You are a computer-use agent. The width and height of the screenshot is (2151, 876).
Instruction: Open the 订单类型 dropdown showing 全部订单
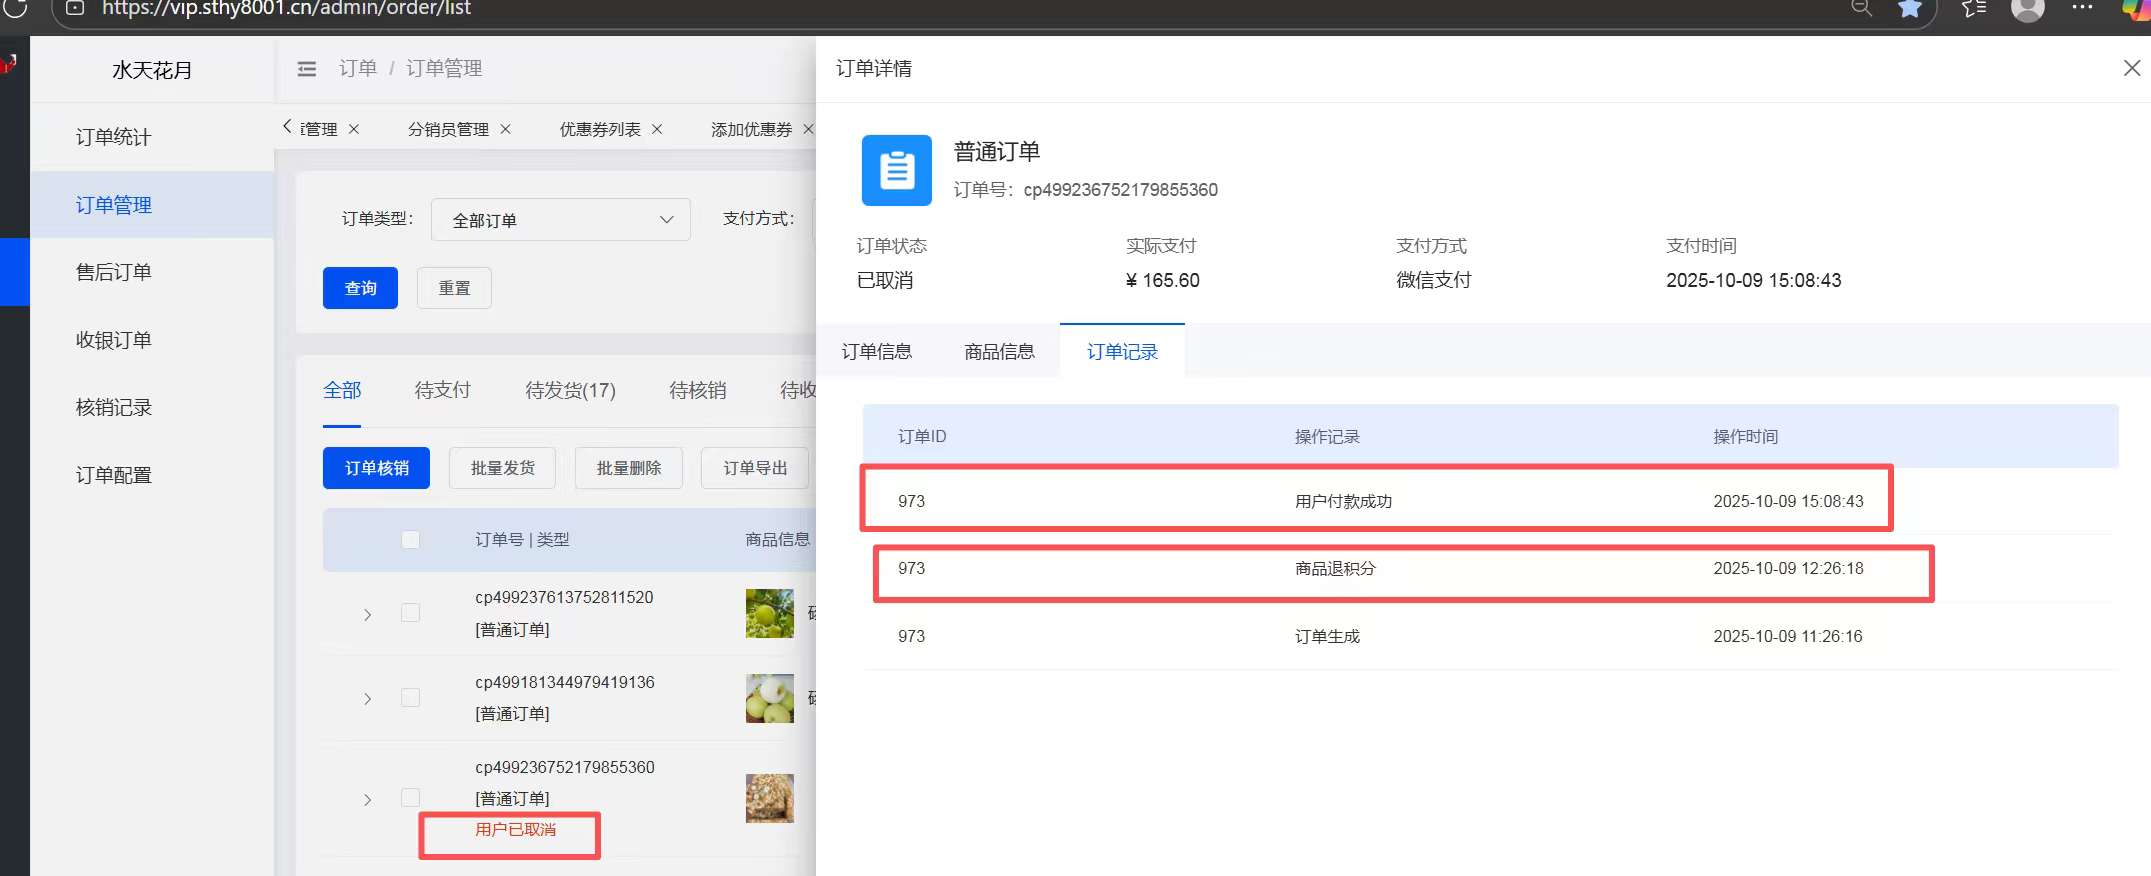(560, 220)
